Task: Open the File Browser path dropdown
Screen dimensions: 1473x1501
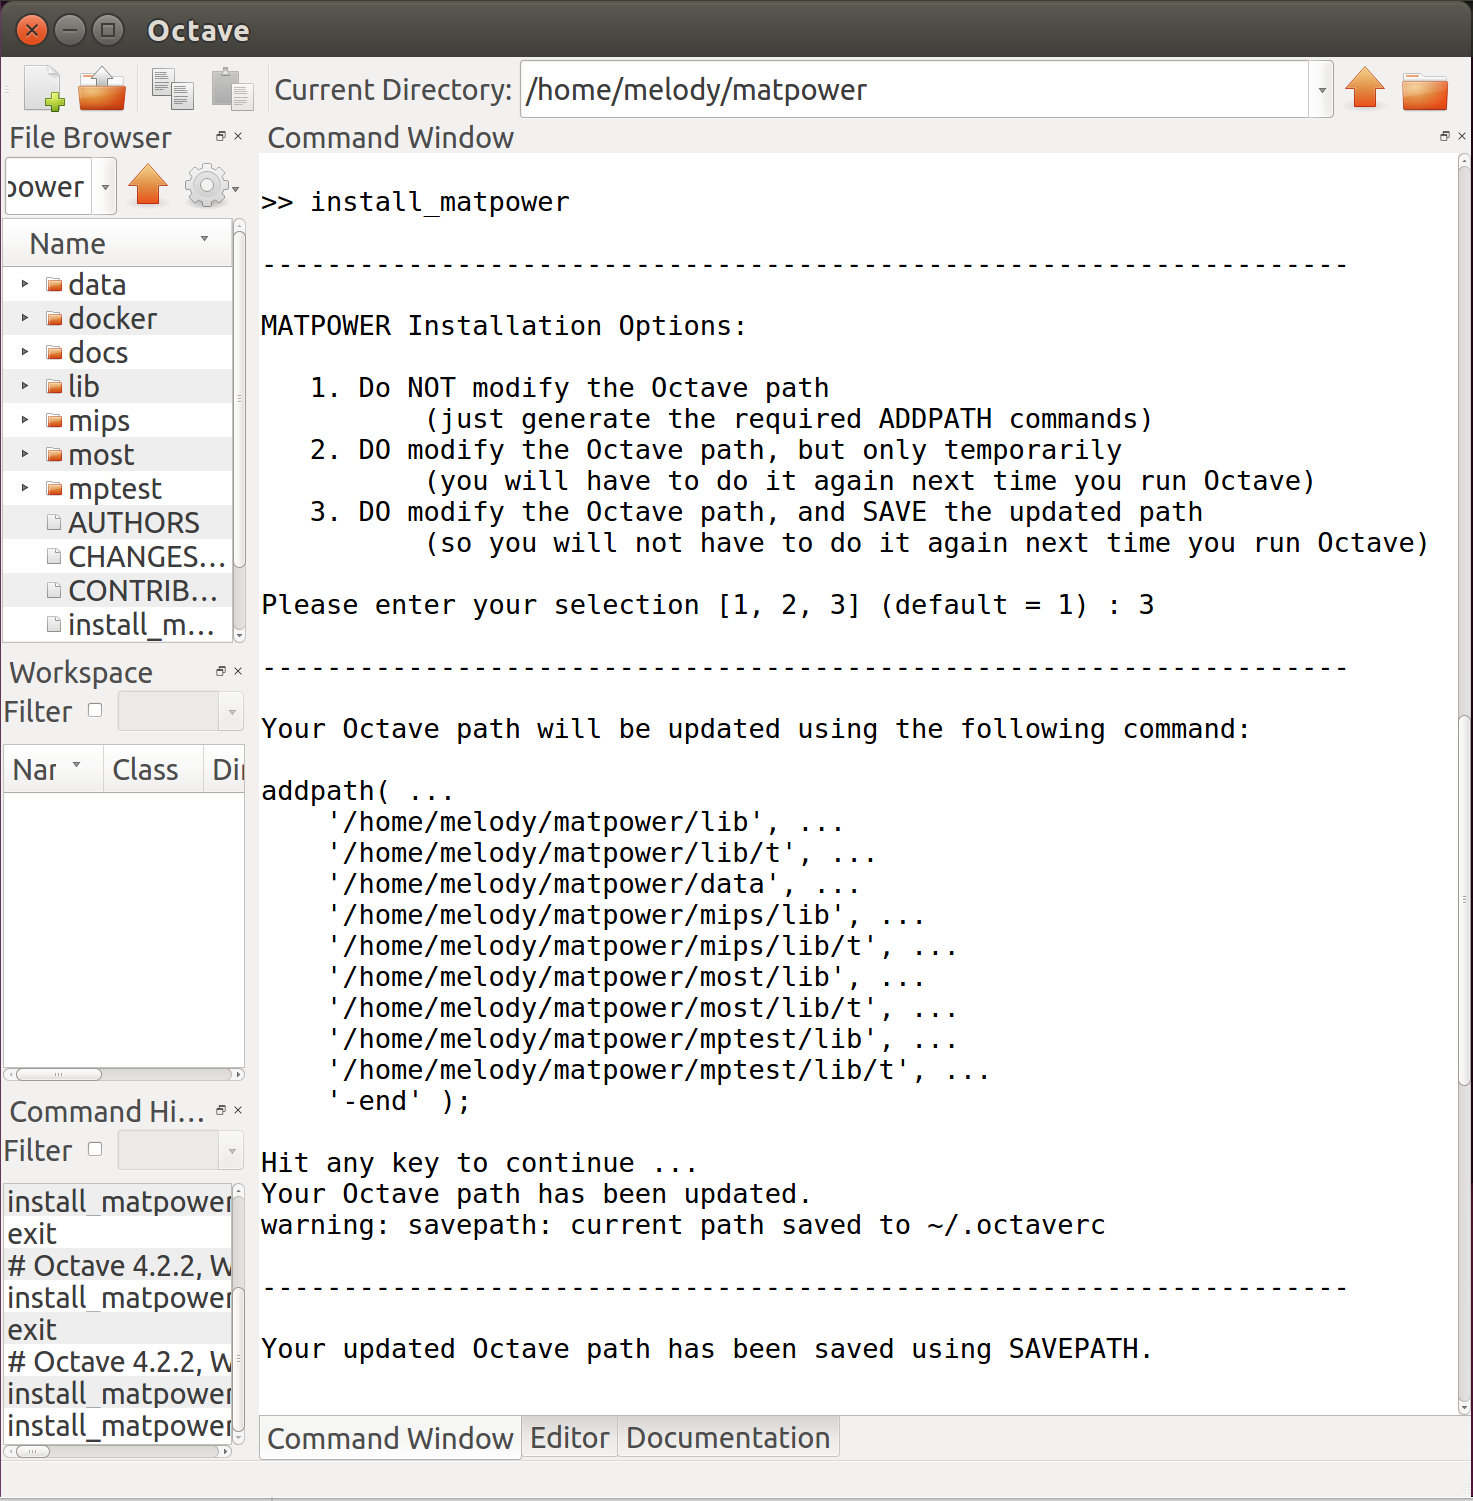Action: 105,187
